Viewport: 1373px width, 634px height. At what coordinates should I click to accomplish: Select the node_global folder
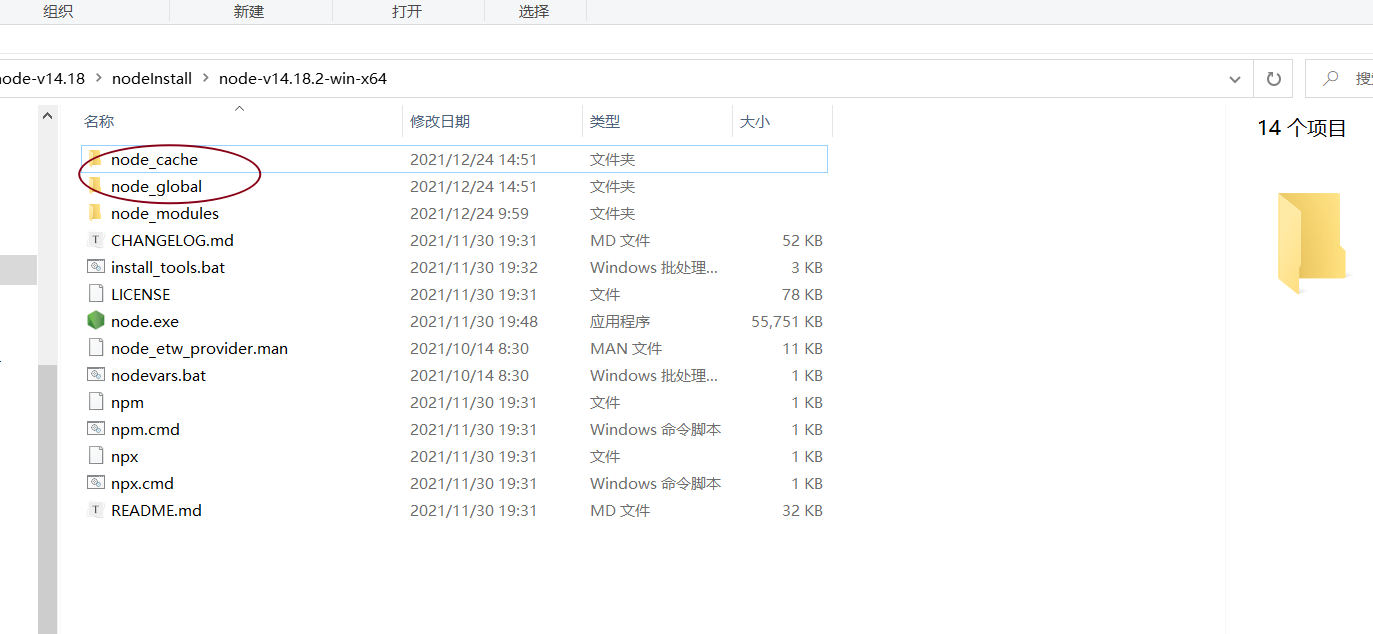tap(156, 186)
